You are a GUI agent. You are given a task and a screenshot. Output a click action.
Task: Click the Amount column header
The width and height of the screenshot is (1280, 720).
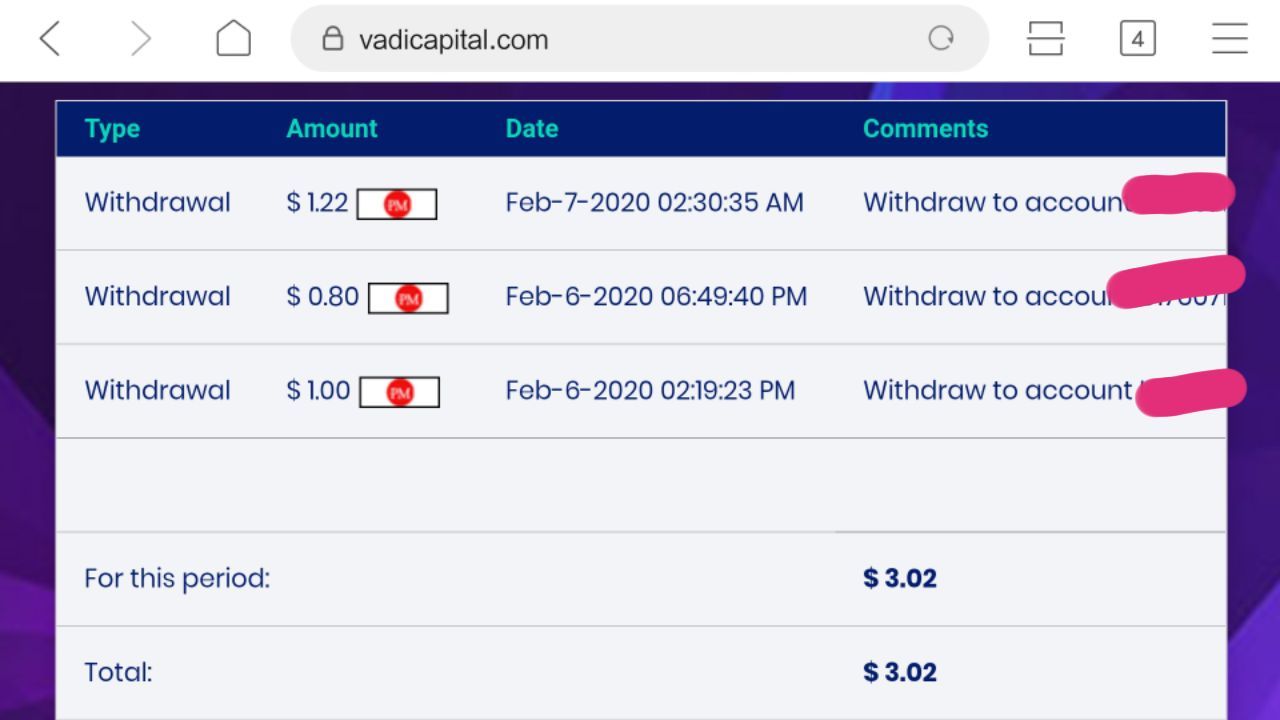tap(332, 129)
